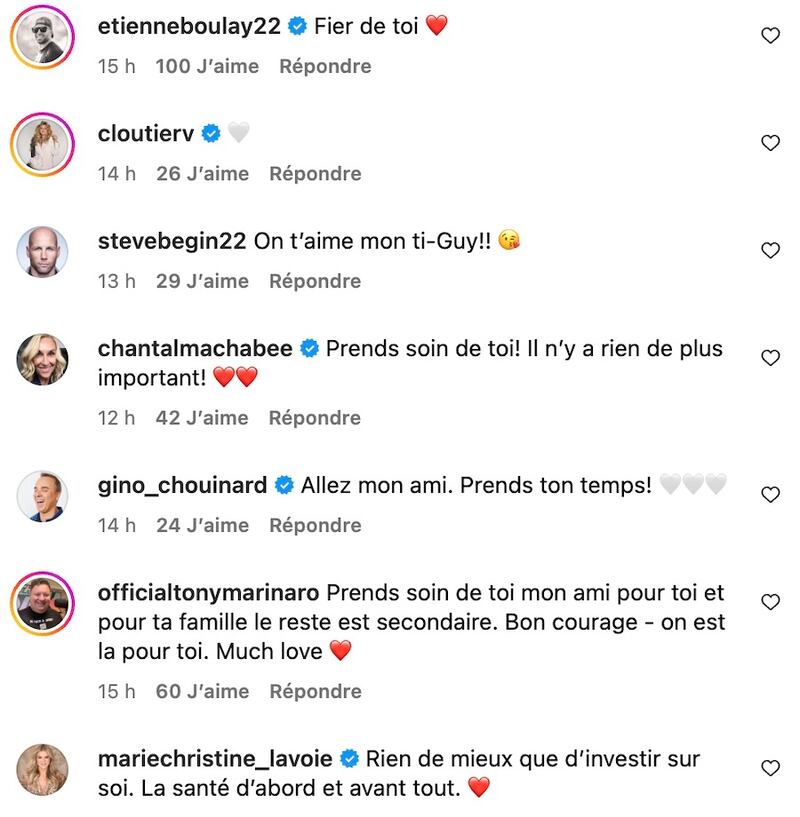Tap the heart beside stevebegin22's comment
Viewport: 800px width, 817px height.
[770, 251]
